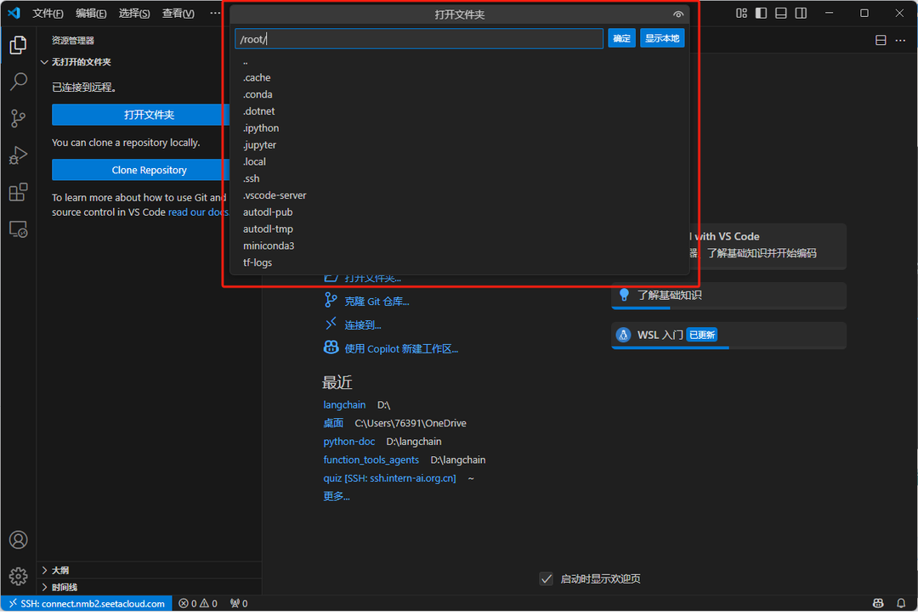Select the .vscode-server folder entry
Viewport: 918px width, 612px height.
459,195
